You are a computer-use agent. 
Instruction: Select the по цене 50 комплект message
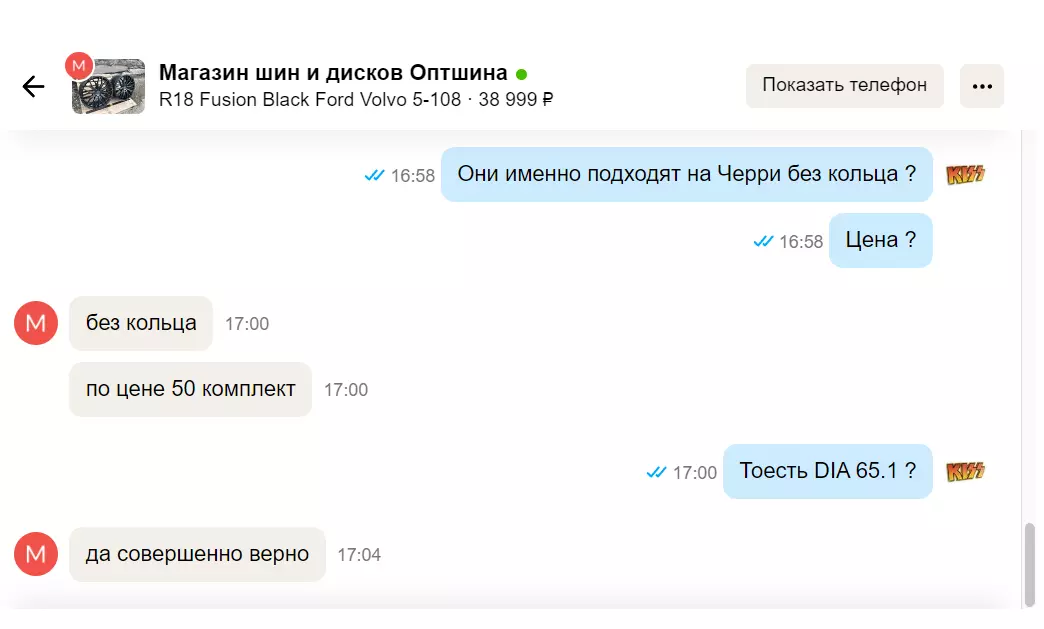(x=190, y=389)
